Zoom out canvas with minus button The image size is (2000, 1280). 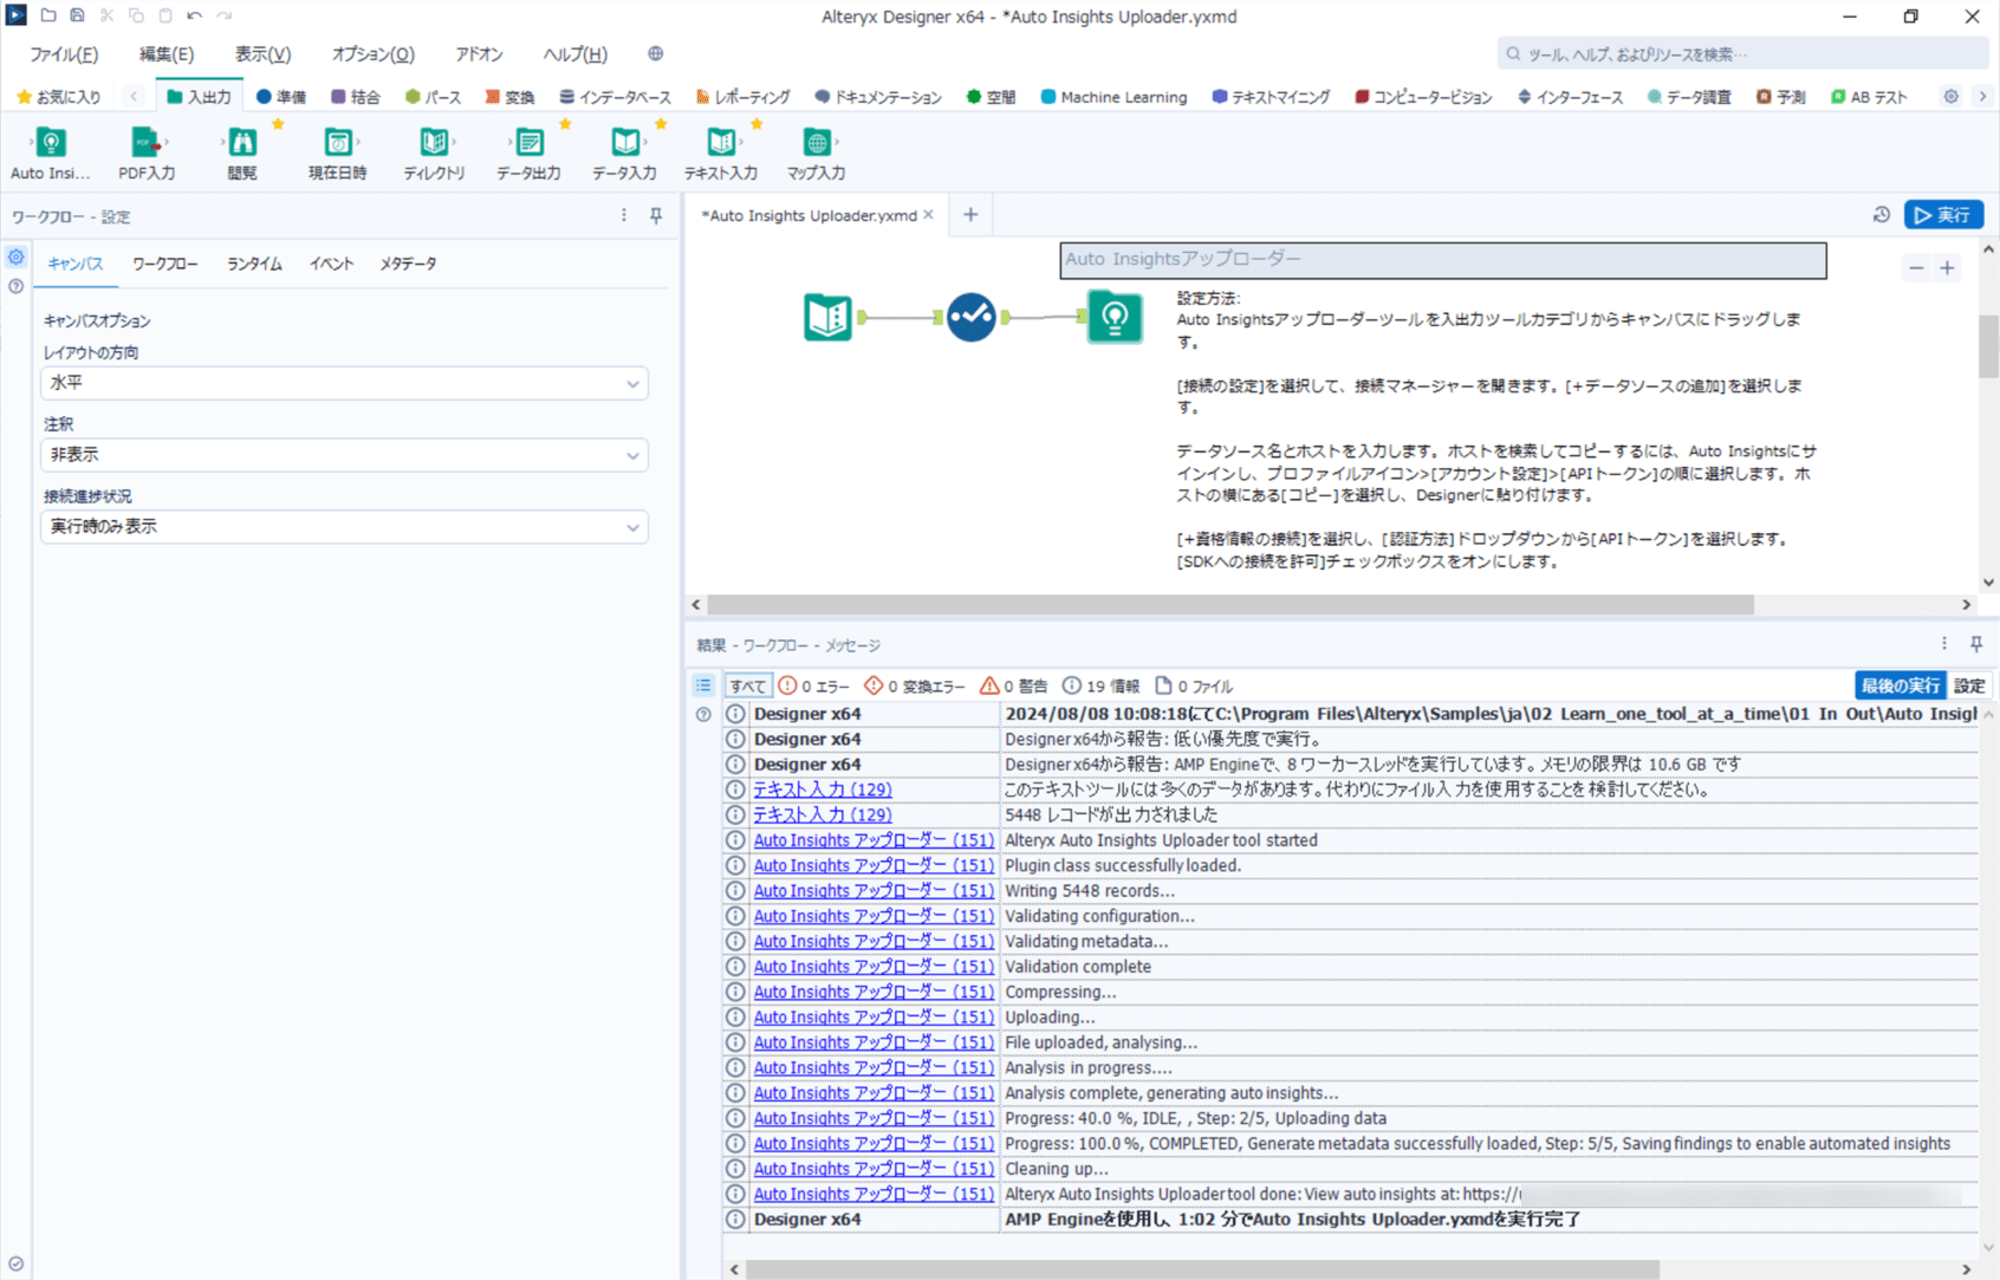pyautogui.click(x=1916, y=268)
